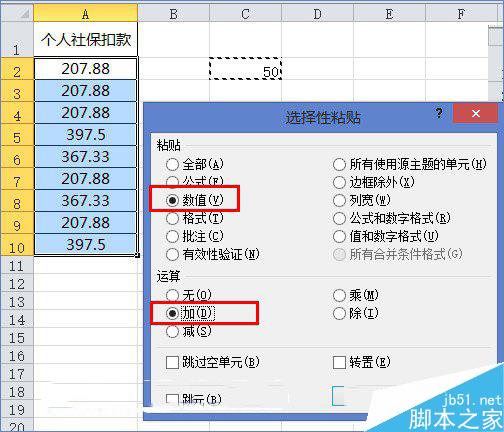The image size is (504, 432).
Task: Click the fill handle below cell A10
Action: click(x=137, y=256)
